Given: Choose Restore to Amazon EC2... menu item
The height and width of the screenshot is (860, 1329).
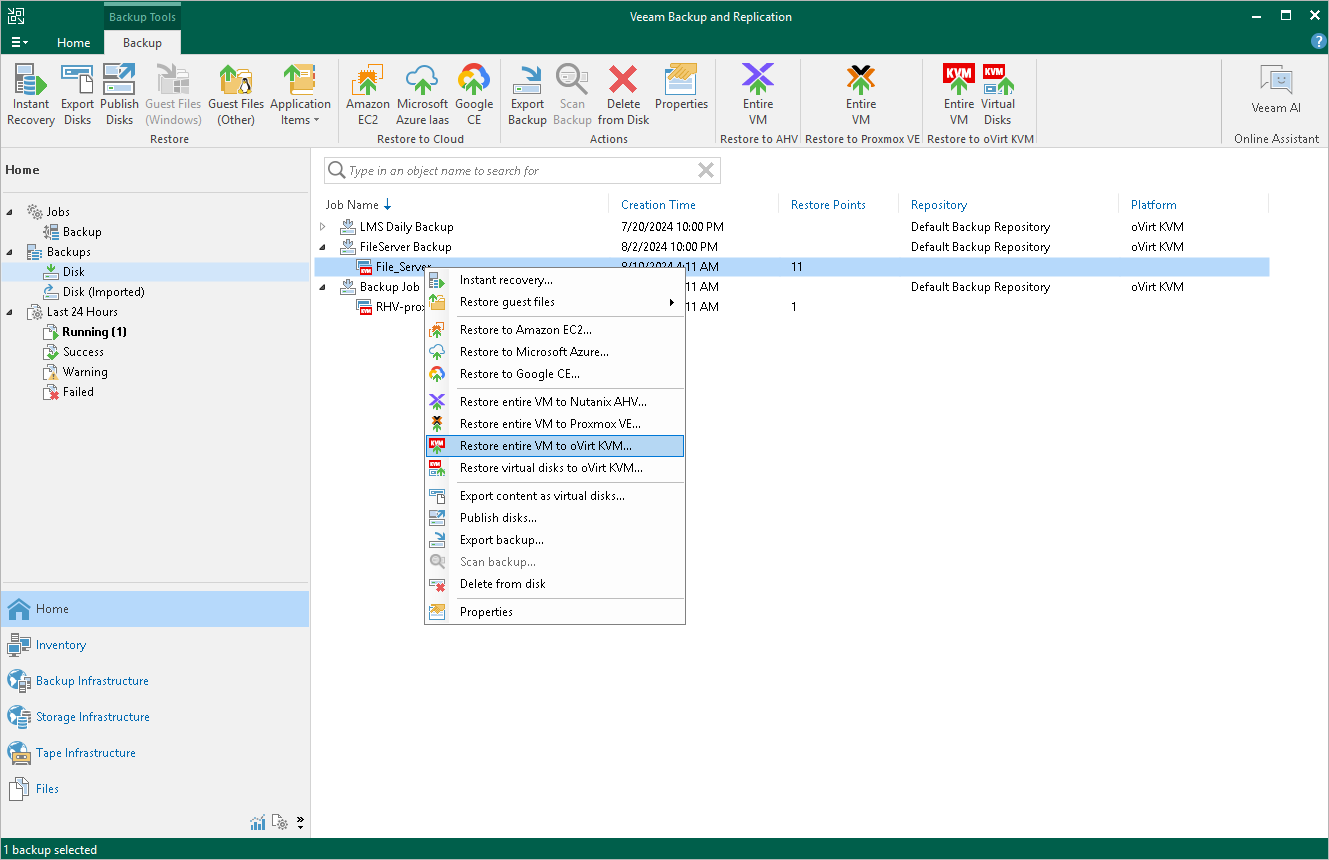Looking at the screenshot, I should click(x=555, y=330).
